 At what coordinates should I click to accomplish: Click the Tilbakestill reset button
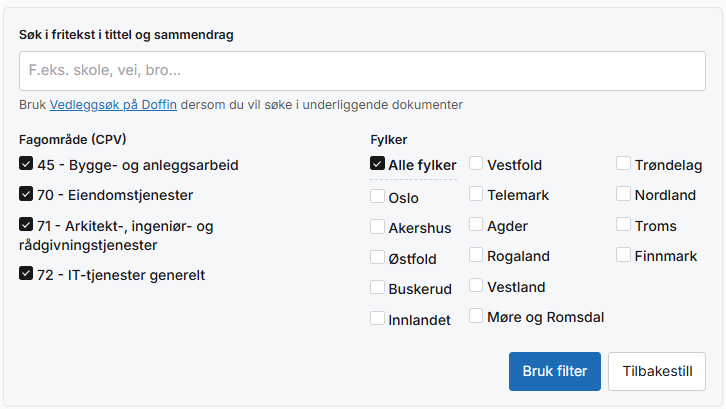coord(657,371)
